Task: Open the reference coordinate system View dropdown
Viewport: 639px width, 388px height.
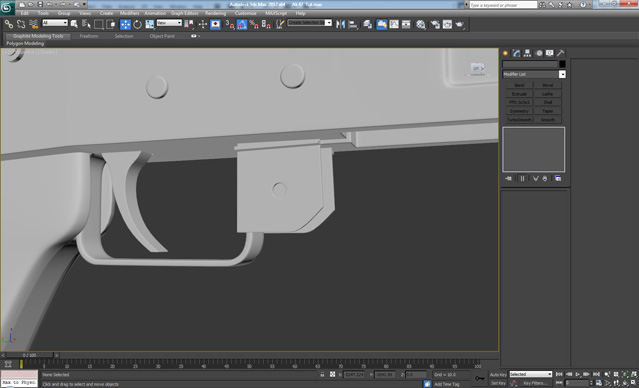Action: click(169, 23)
